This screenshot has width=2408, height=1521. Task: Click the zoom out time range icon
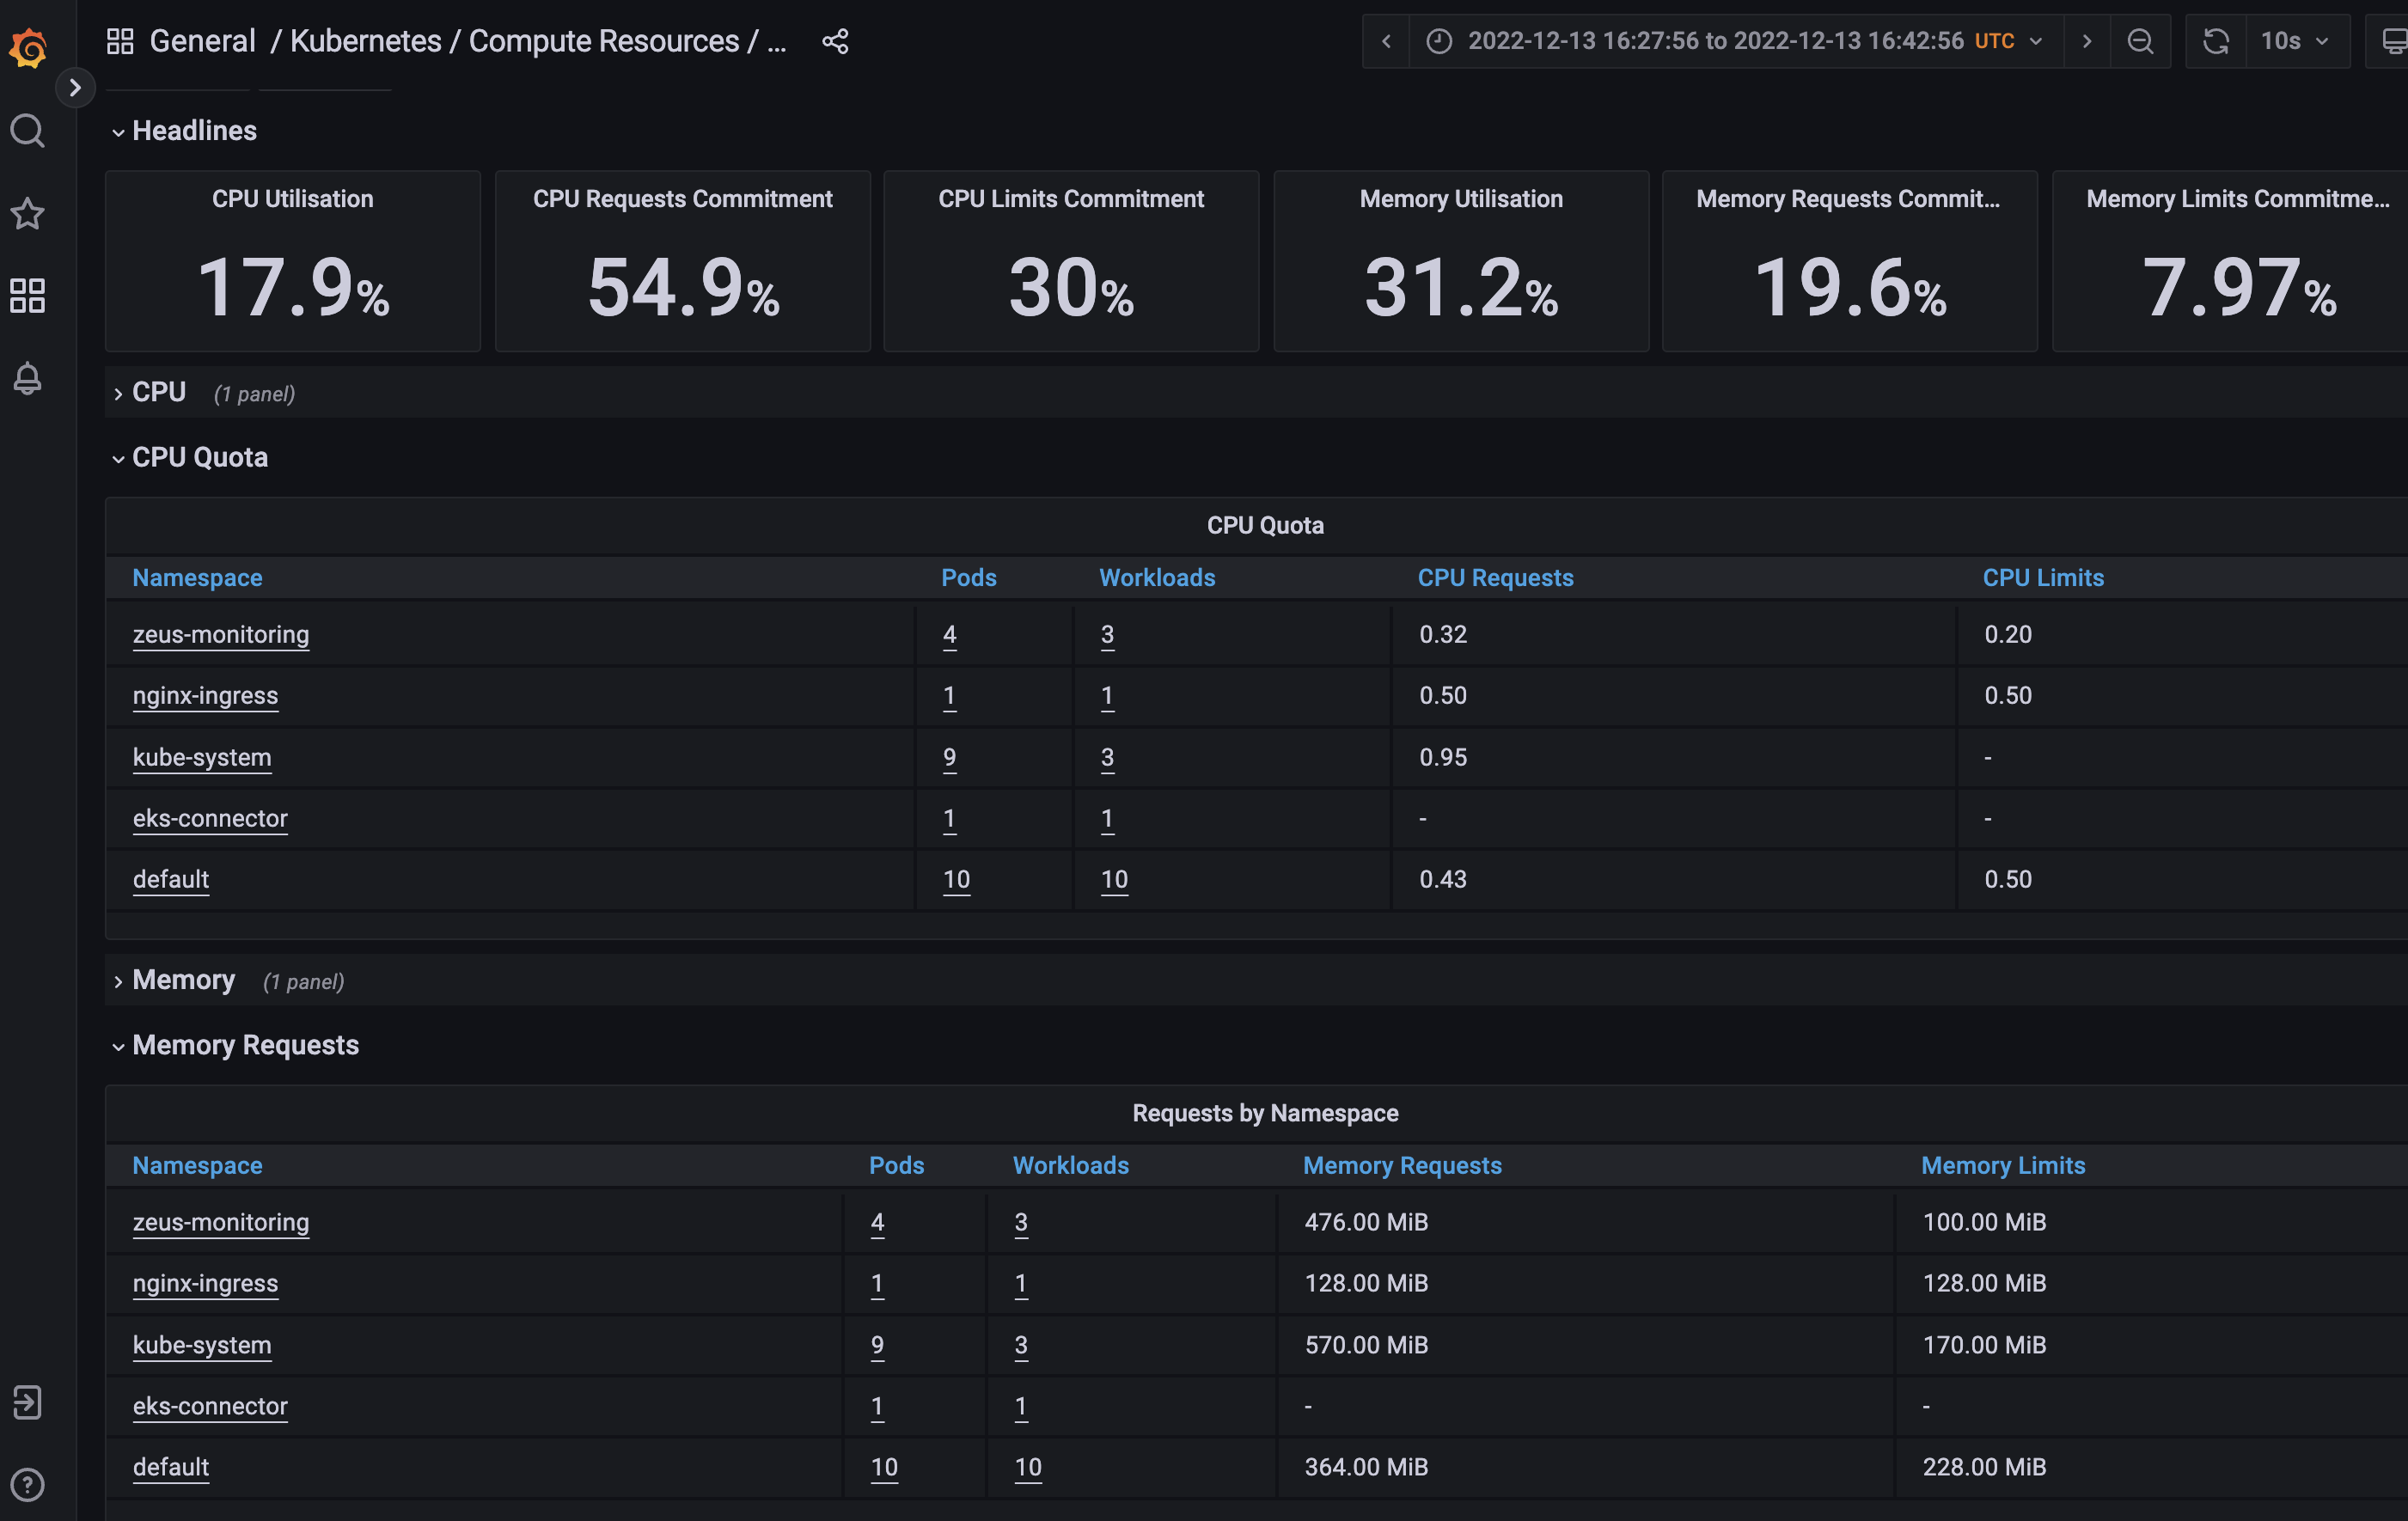(x=2140, y=41)
